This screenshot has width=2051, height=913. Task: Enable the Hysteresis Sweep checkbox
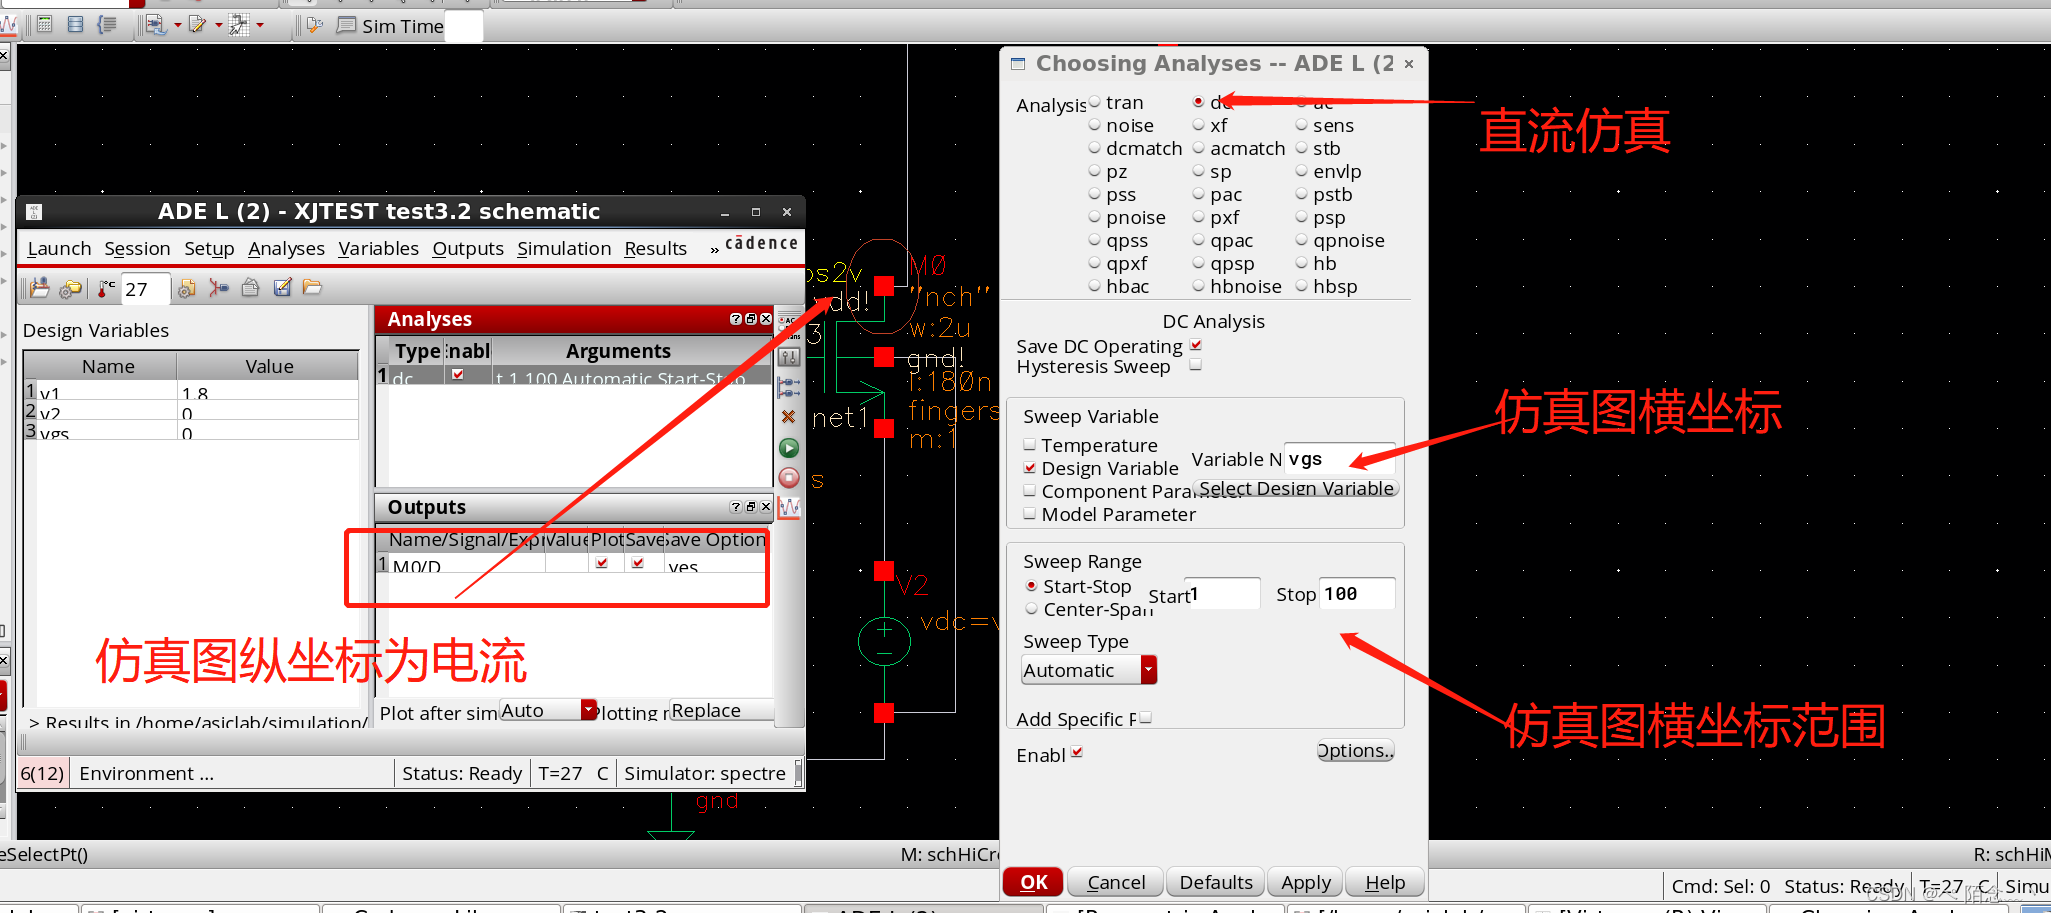(x=1196, y=365)
